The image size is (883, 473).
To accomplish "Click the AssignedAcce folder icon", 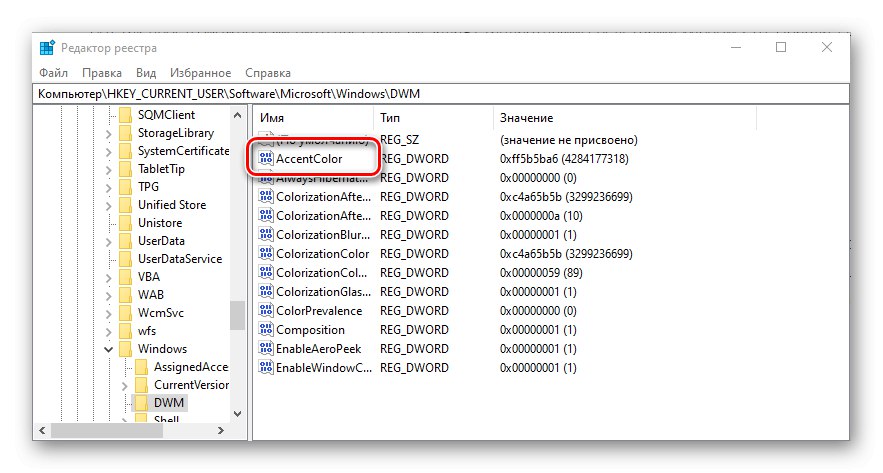I will coord(142,367).
